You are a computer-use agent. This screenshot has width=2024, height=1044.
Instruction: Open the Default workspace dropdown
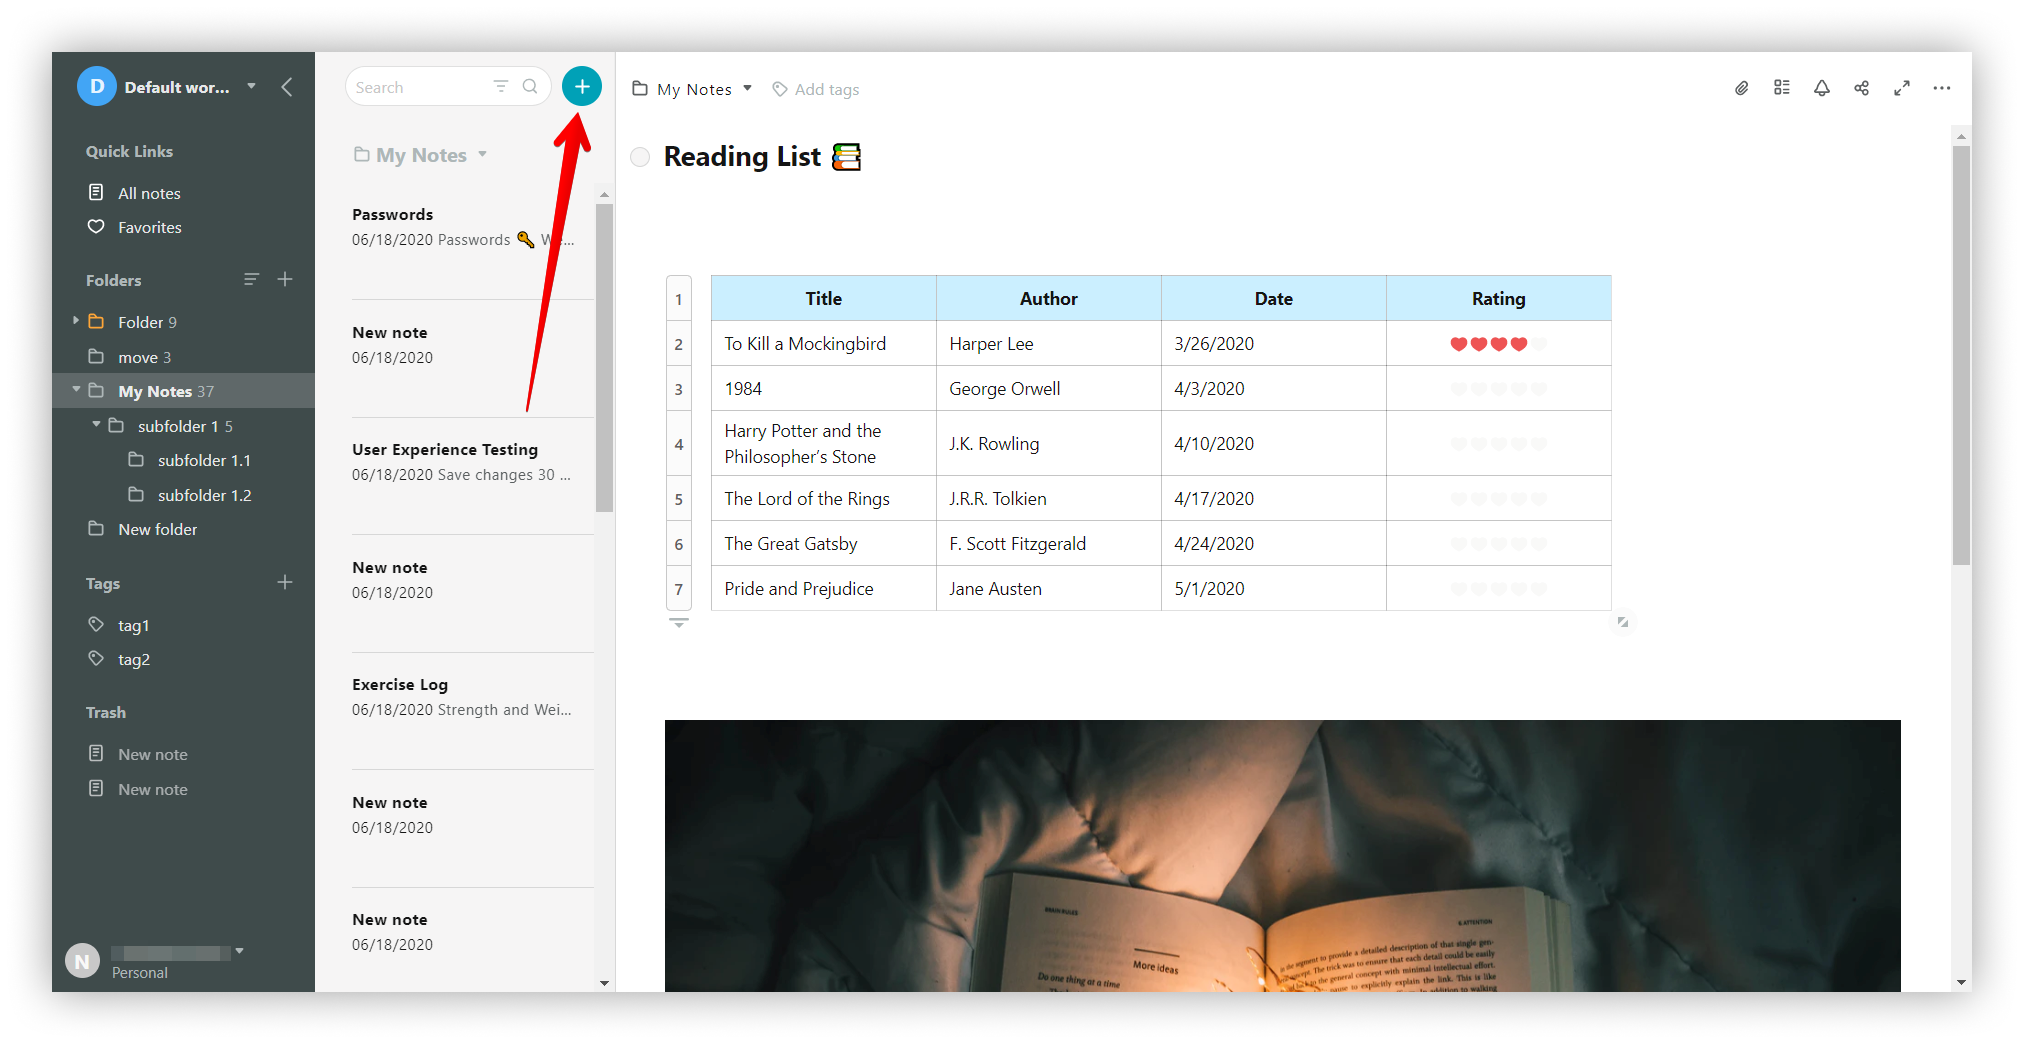[252, 86]
